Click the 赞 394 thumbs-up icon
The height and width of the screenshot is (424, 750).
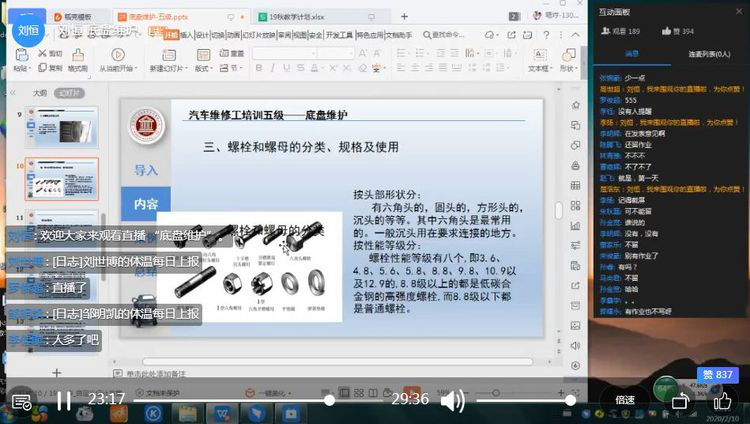pyautogui.click(x=666, y=31)
